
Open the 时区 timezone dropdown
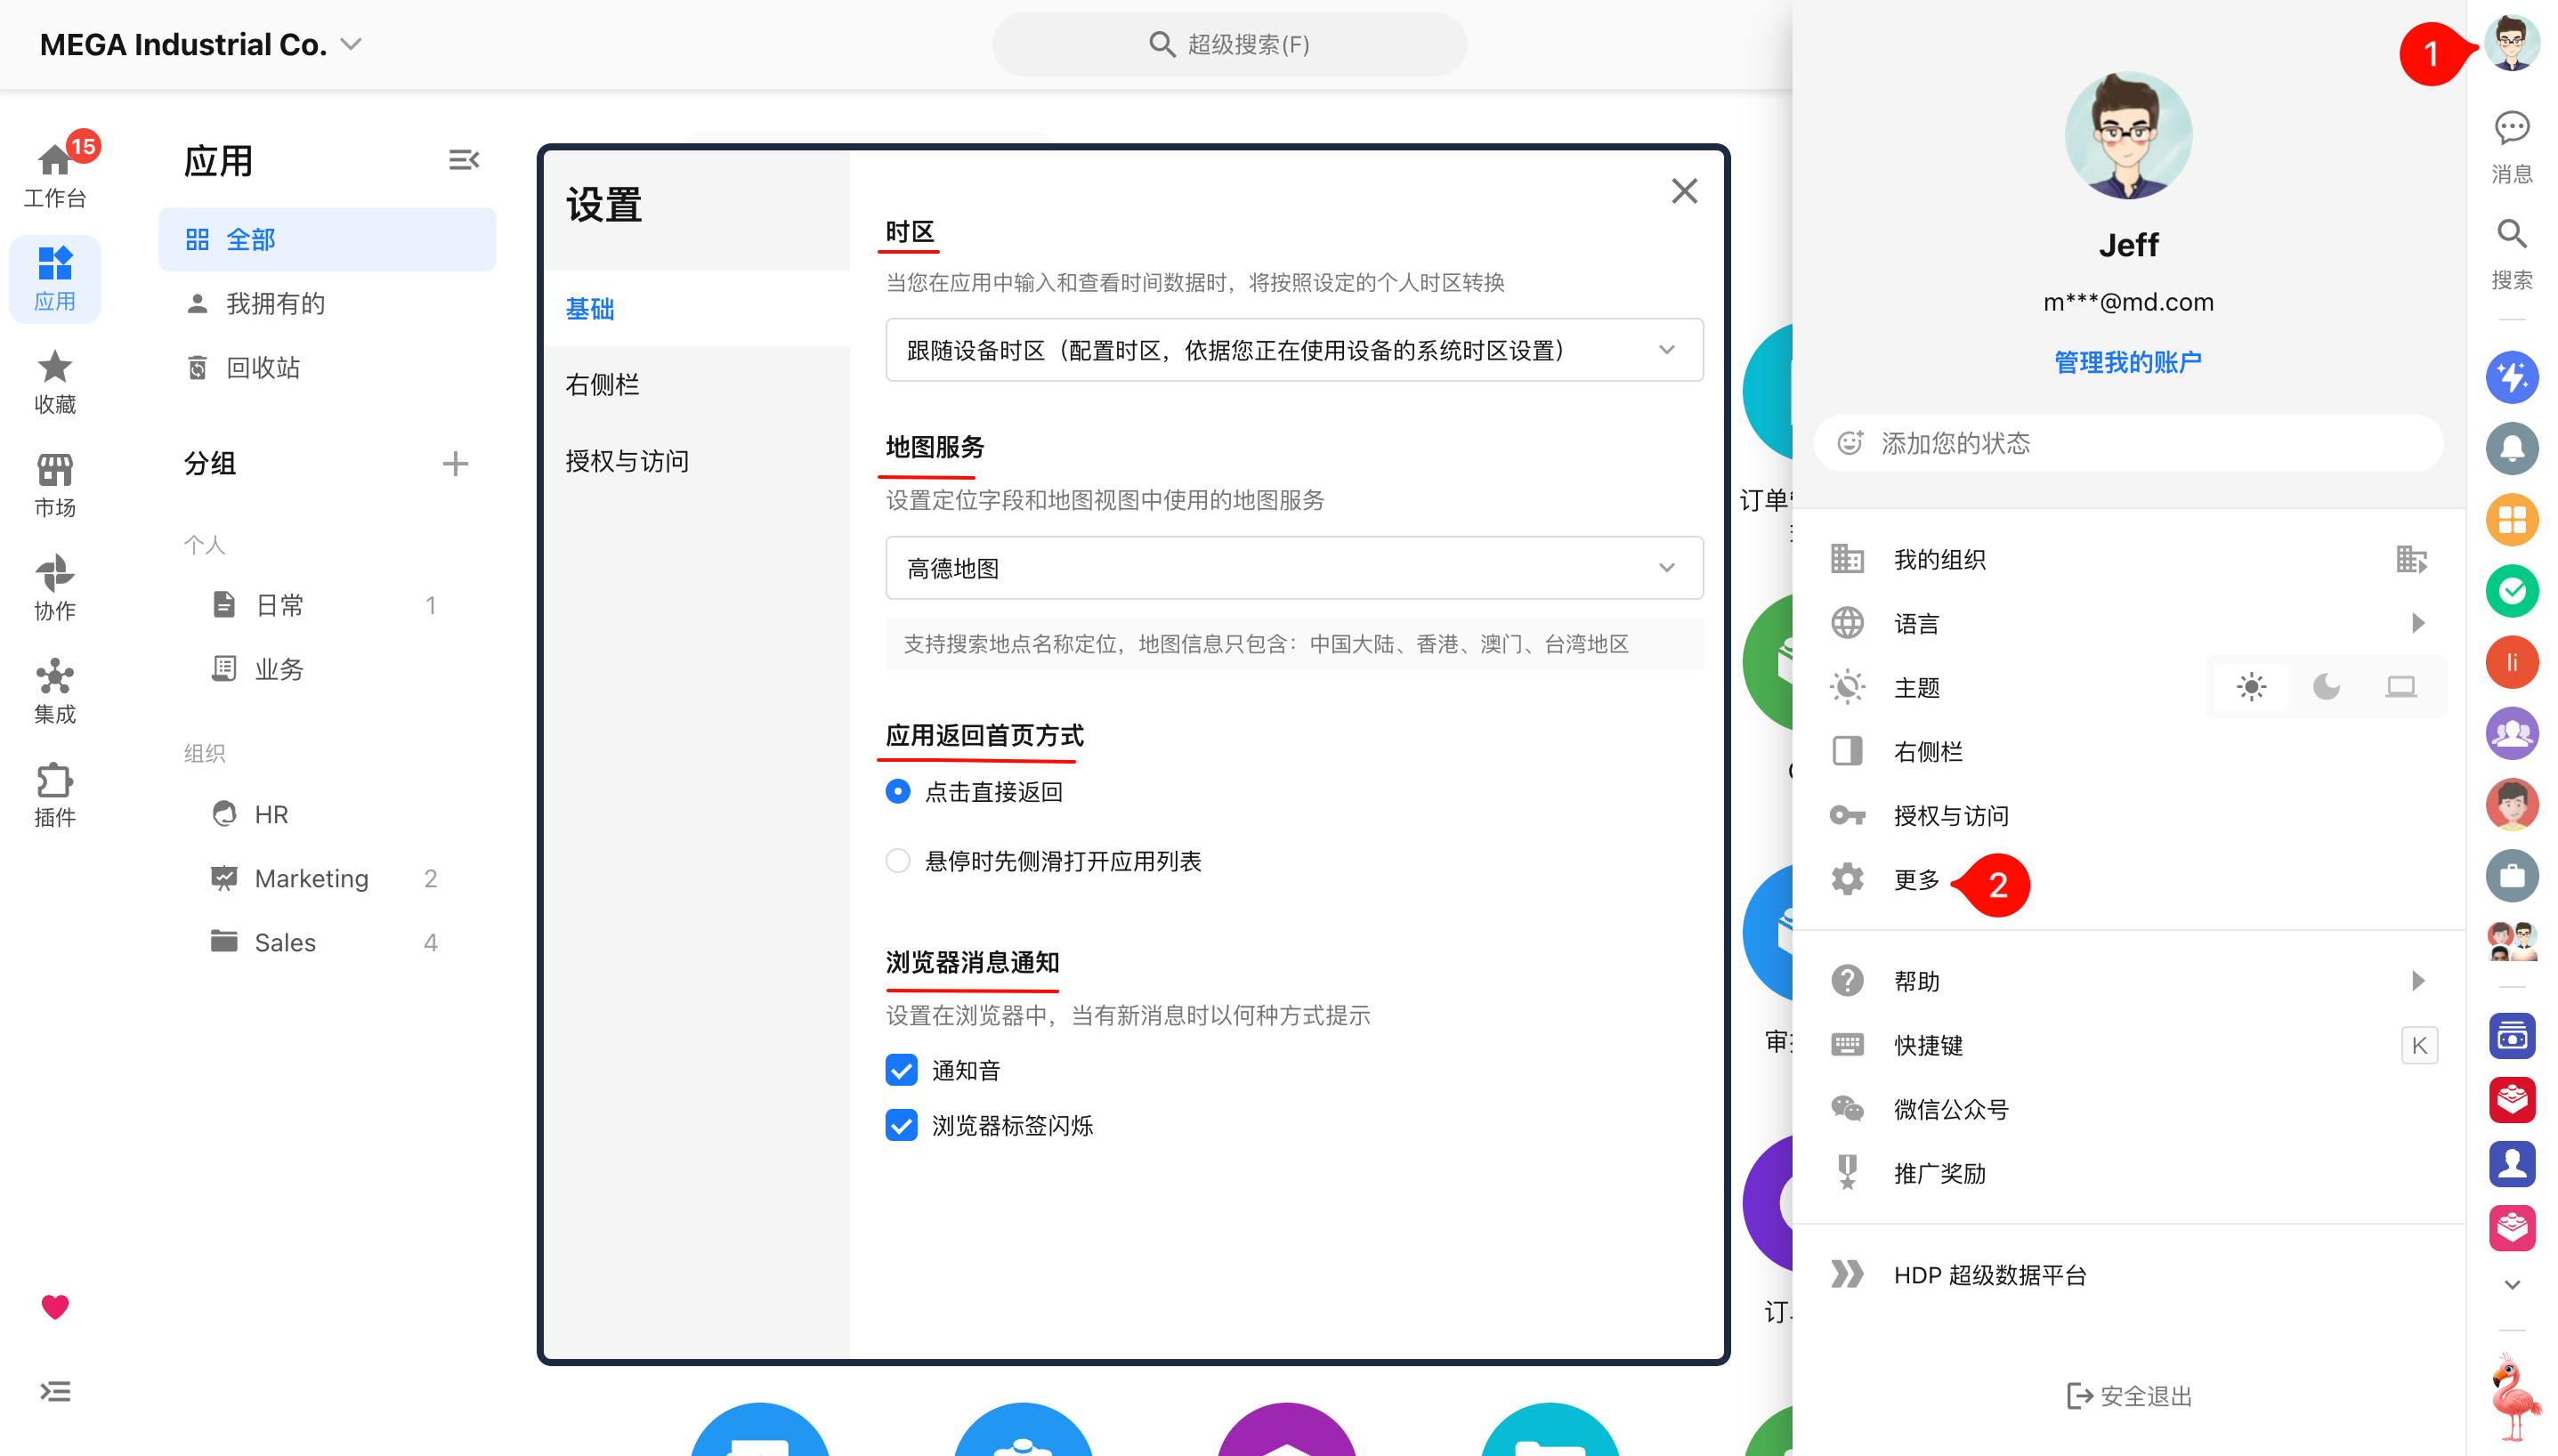(x=1294, y=350)
